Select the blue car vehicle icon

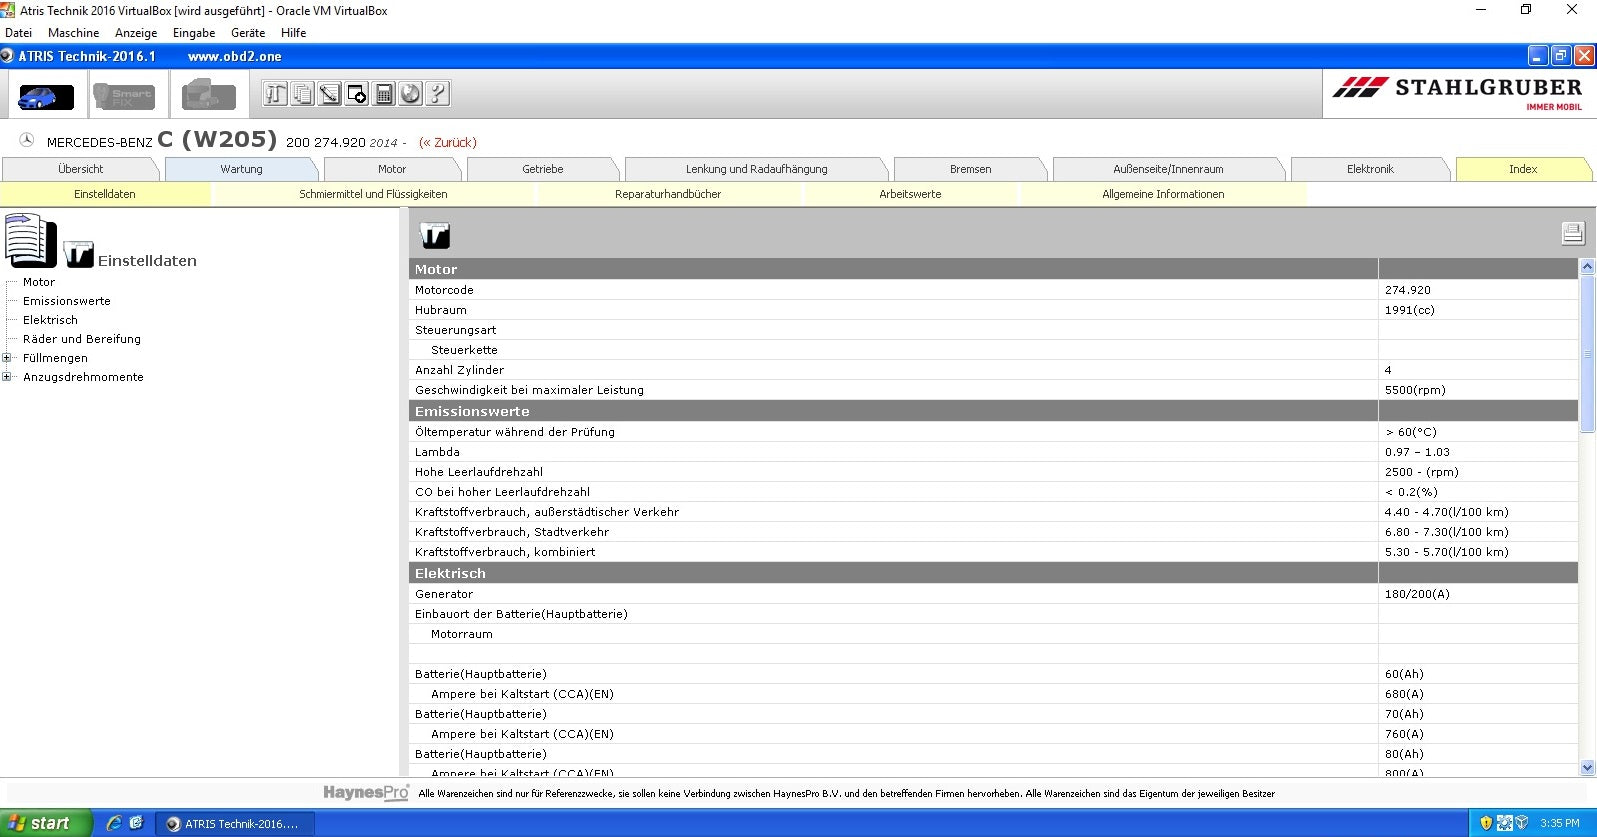46,96
